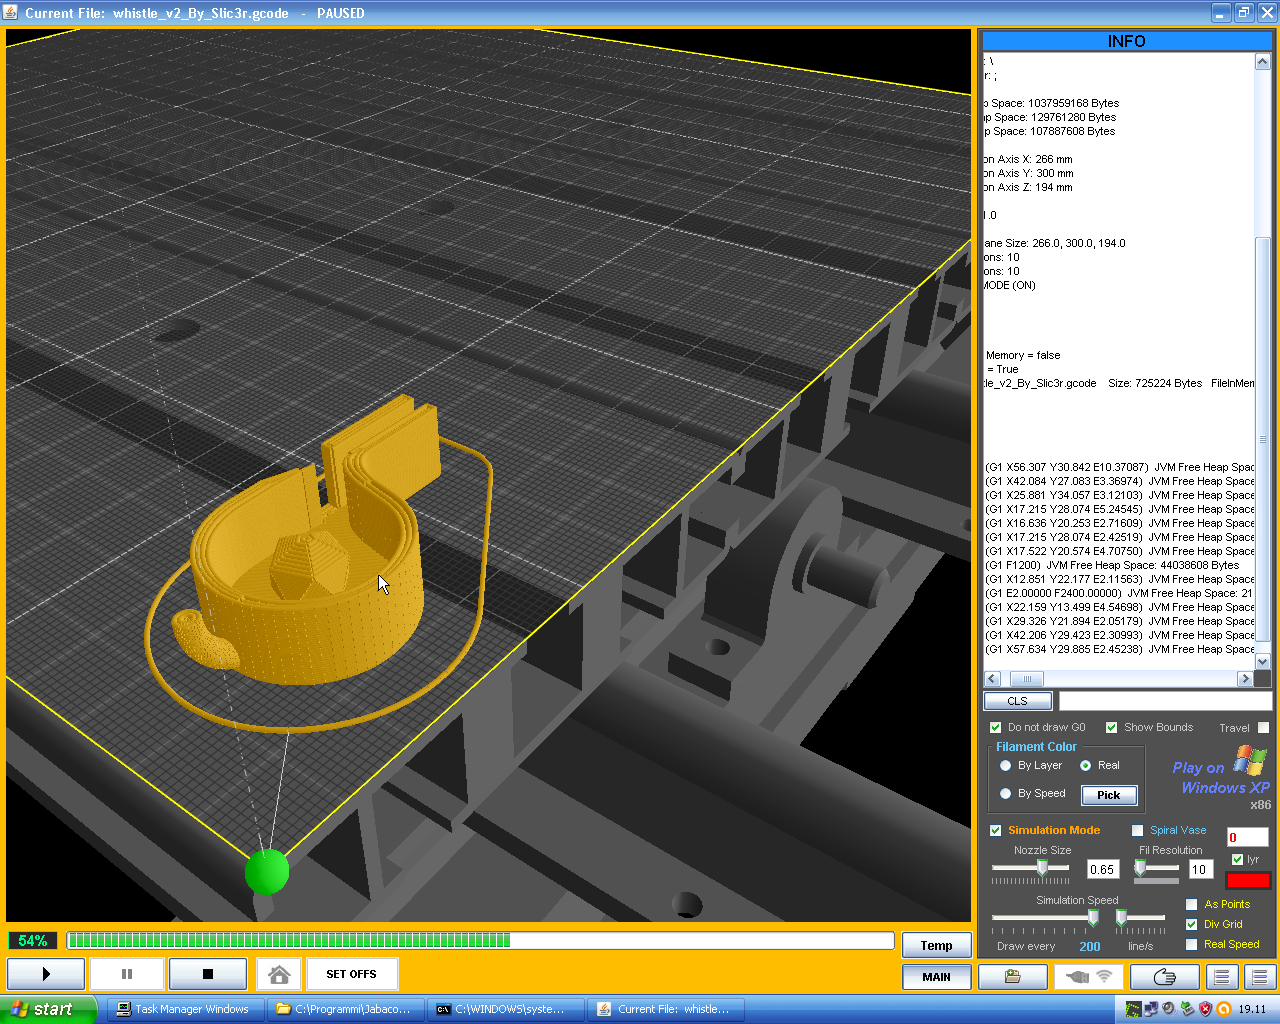Click the INFO console right scroll arrow
Viewport: 1280px width, 1024px height.
coord(1245,679)
